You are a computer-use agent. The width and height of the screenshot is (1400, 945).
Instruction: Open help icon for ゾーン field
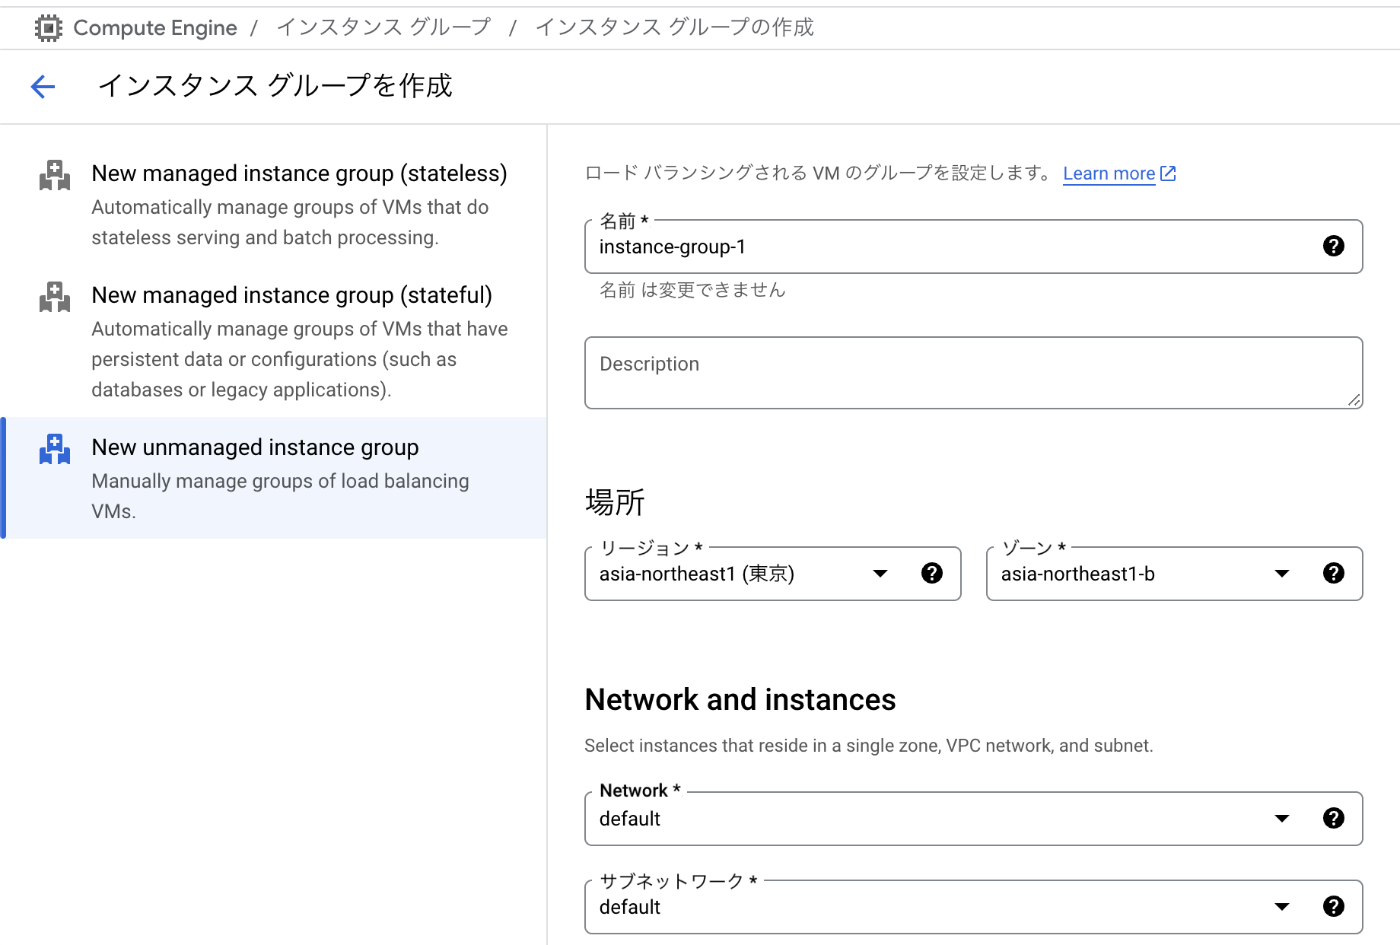tap(1333, 573)
